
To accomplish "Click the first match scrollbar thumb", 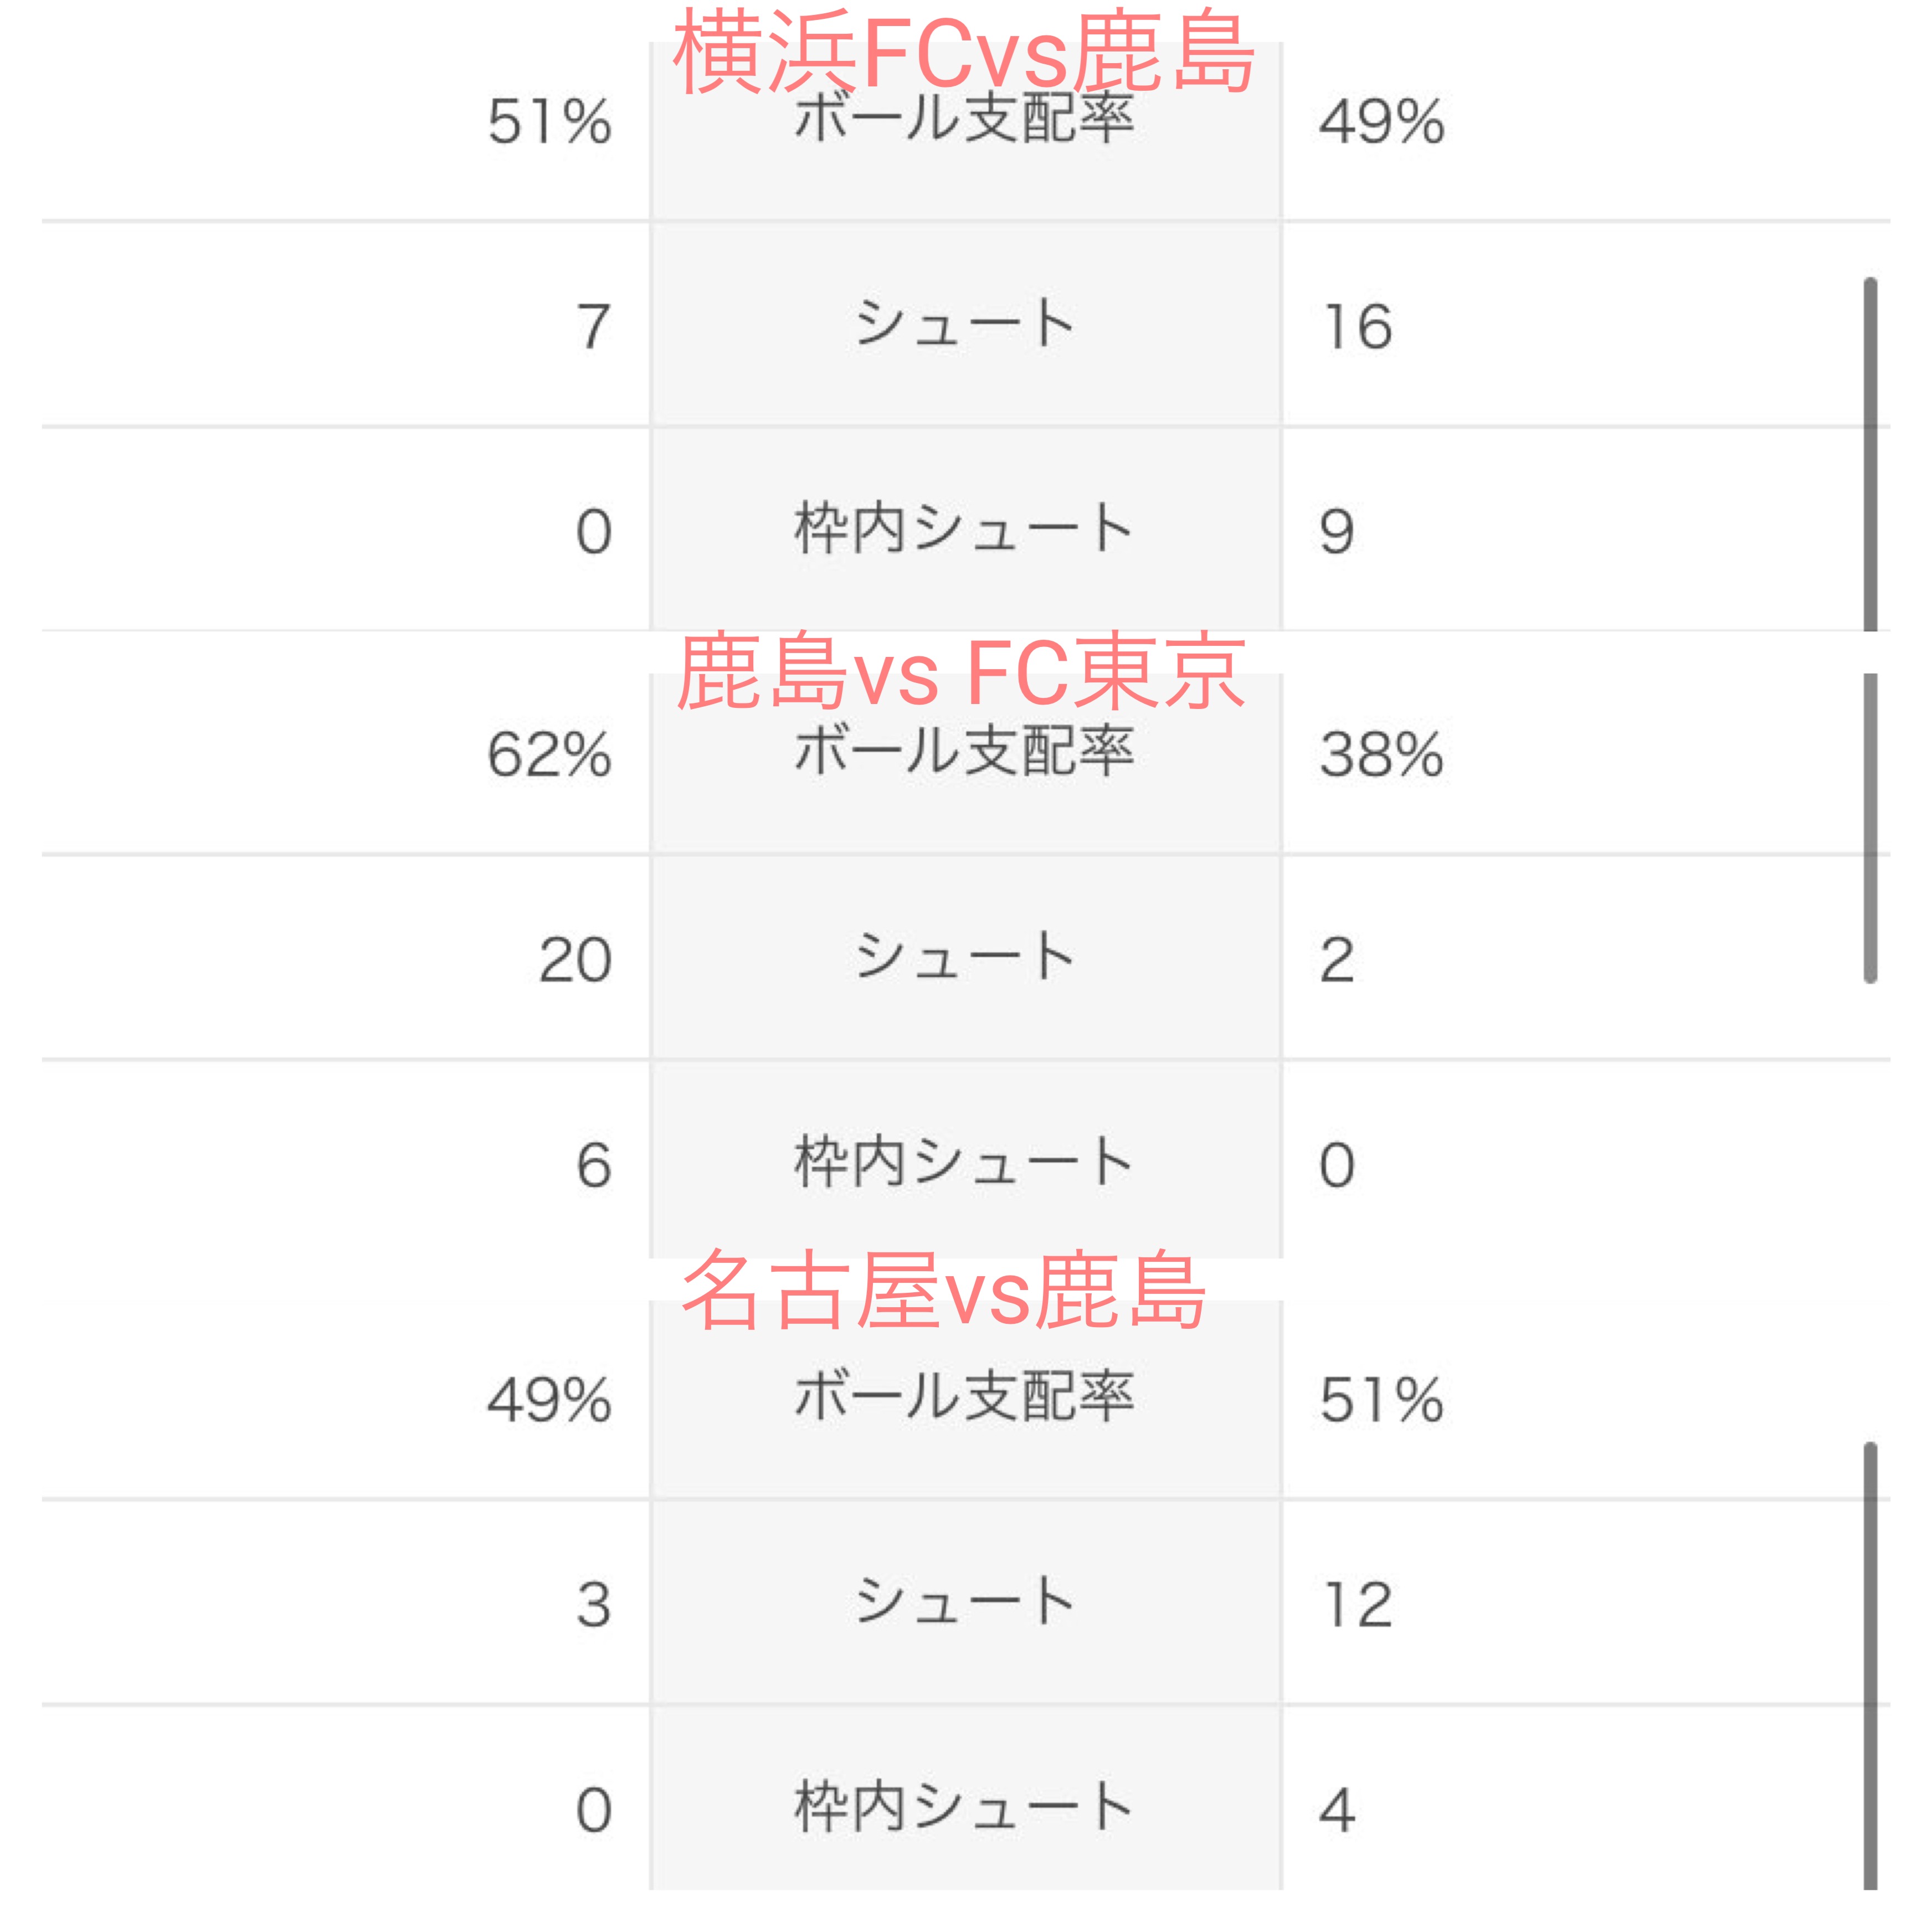I will 1870,454.
